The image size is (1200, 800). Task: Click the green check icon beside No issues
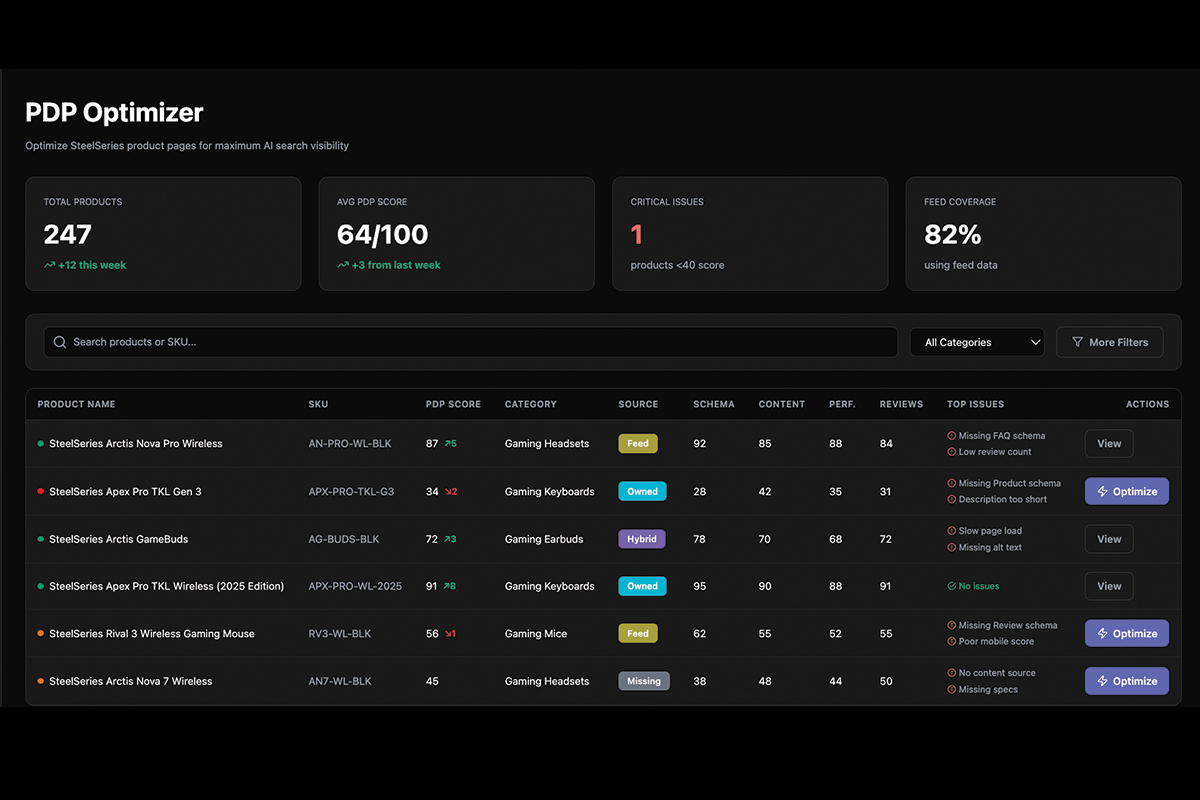(951, 586)
